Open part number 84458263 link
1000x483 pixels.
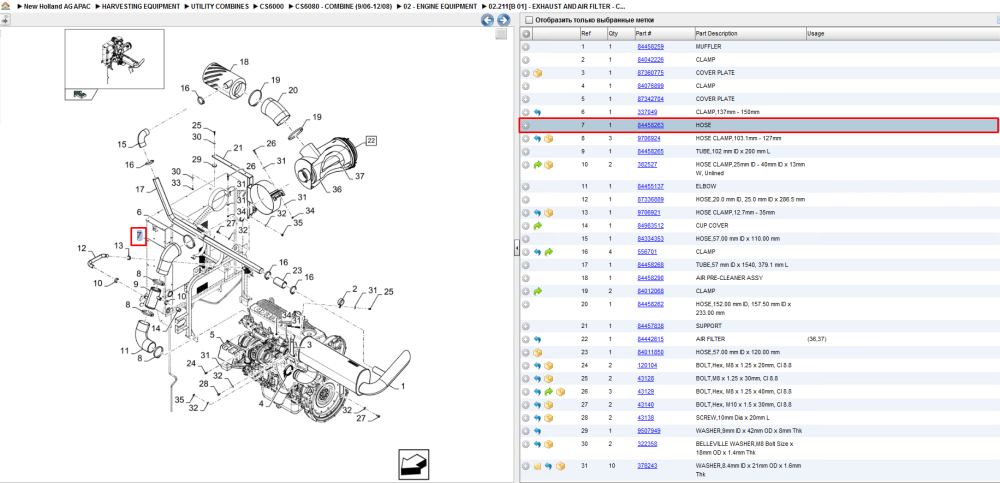(x=651, y=125)
